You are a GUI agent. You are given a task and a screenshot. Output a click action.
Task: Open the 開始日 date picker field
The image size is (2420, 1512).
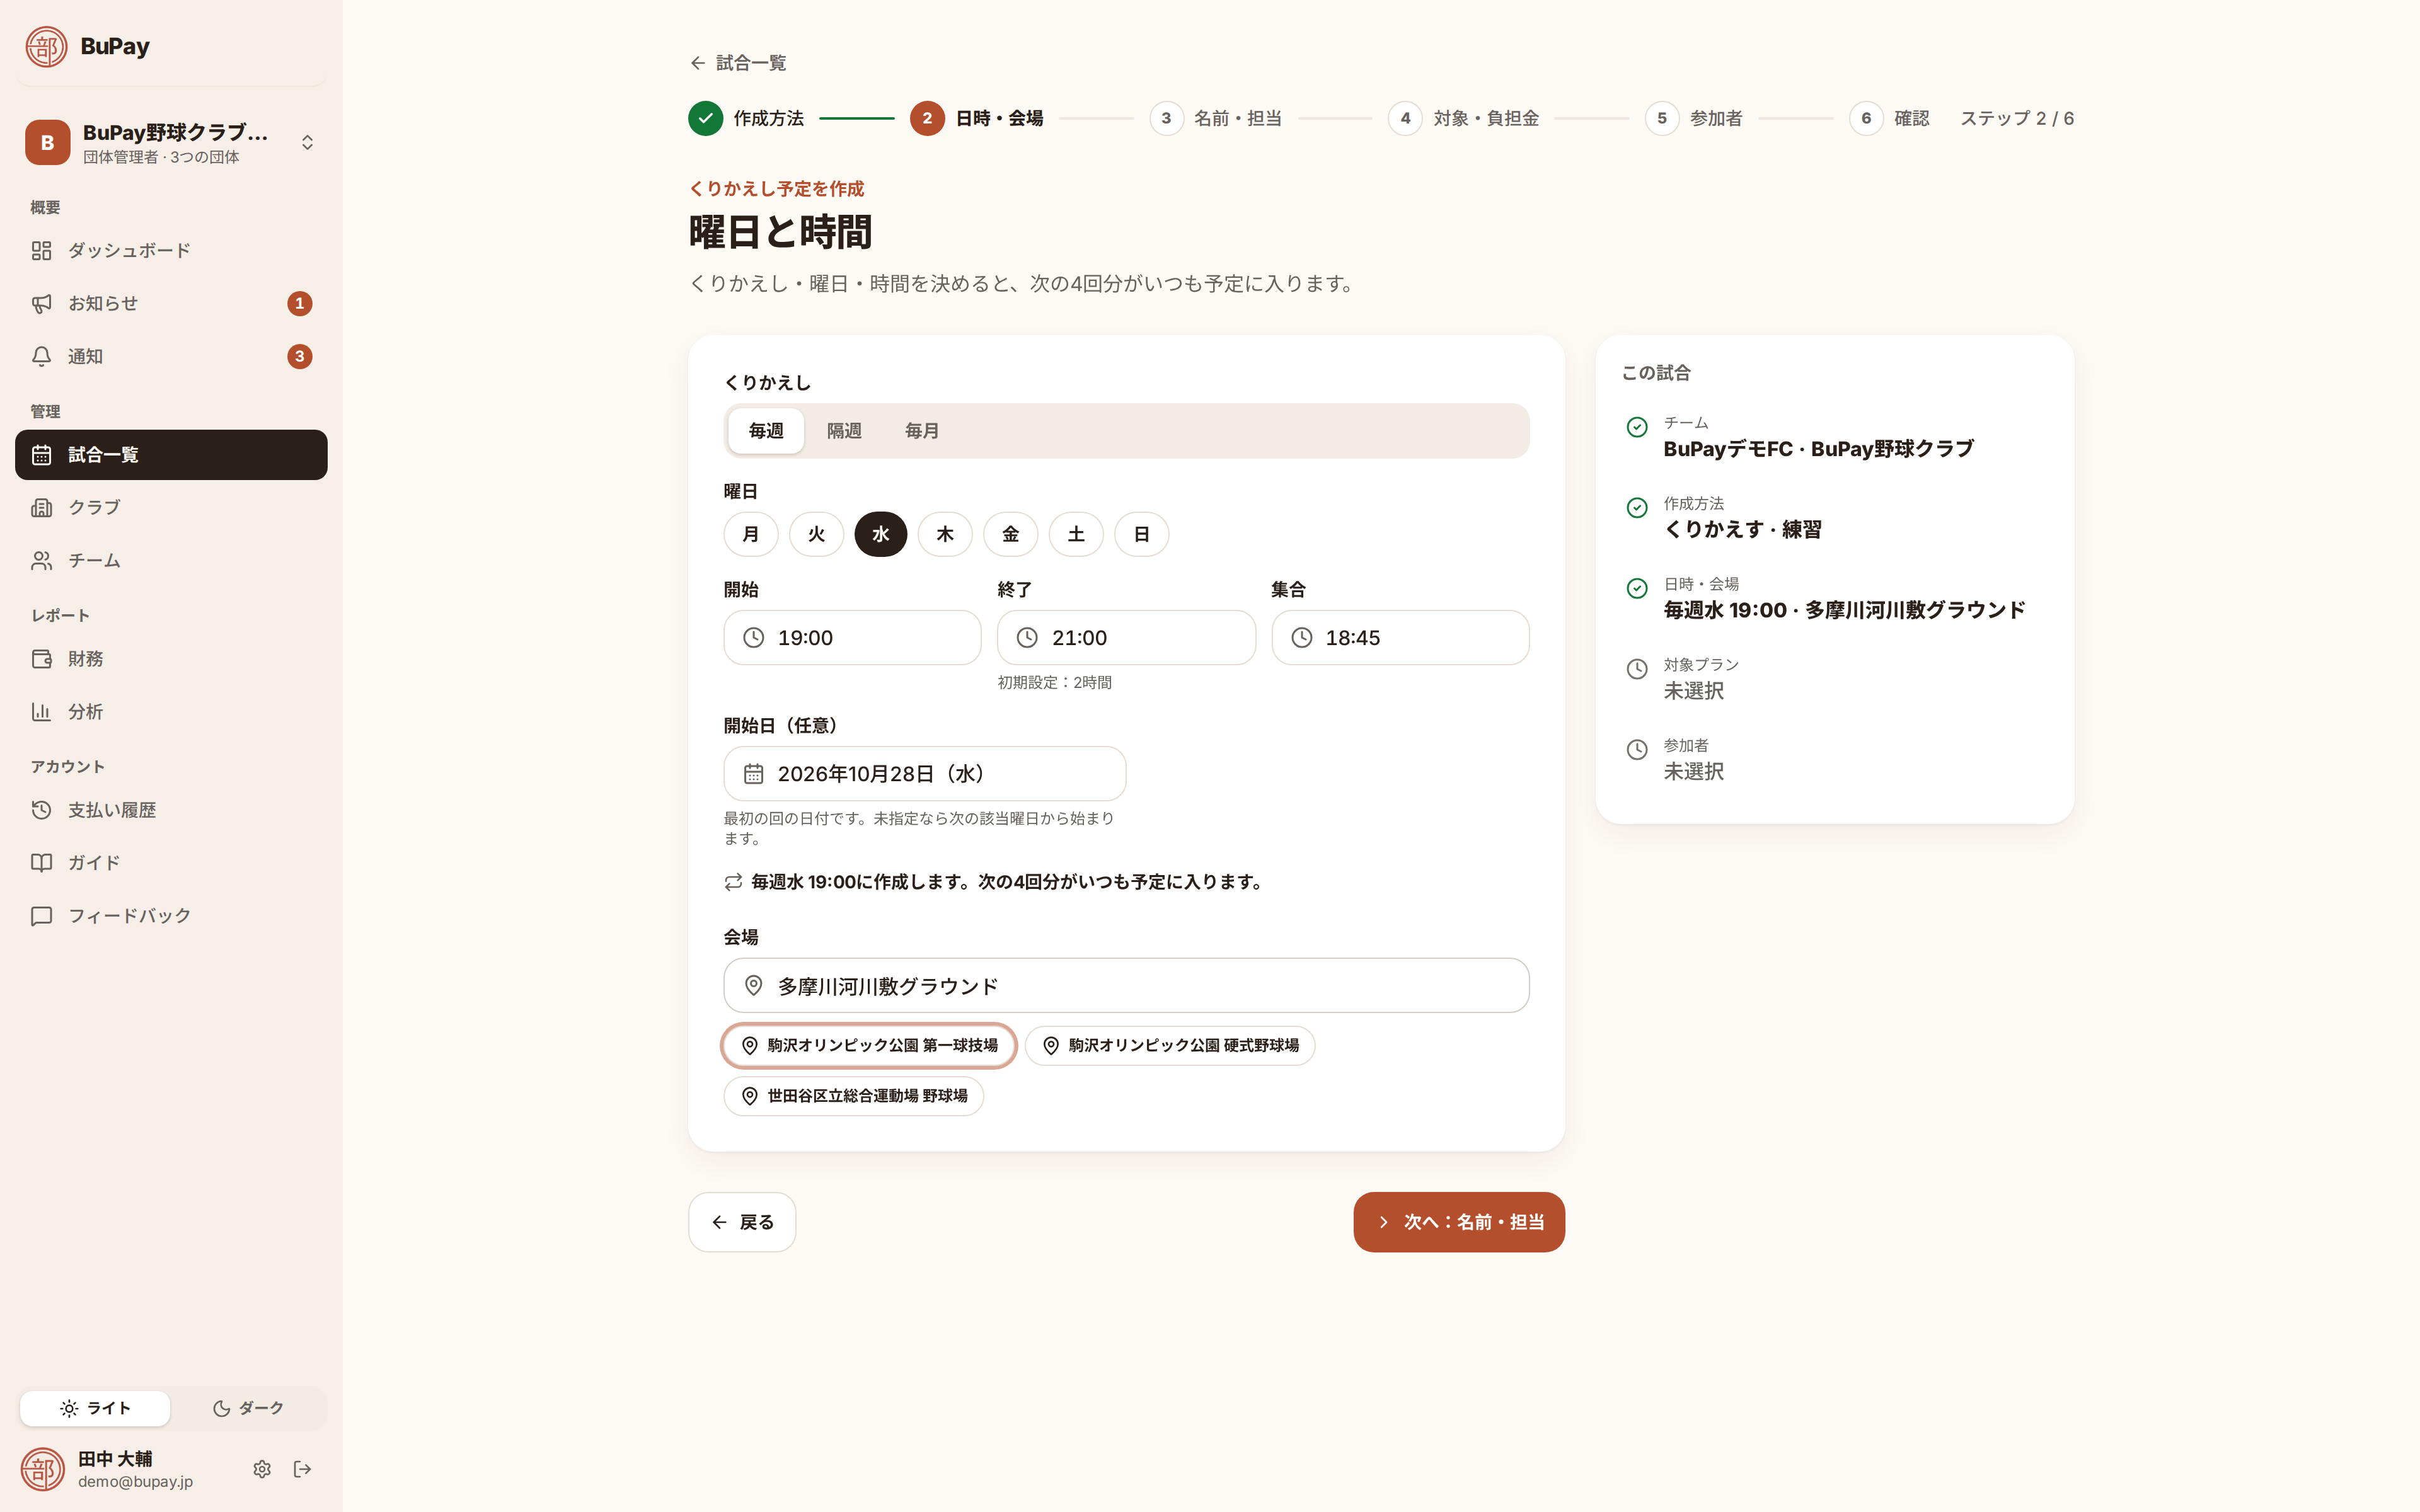pyautogui.click(x=924, y=774)
